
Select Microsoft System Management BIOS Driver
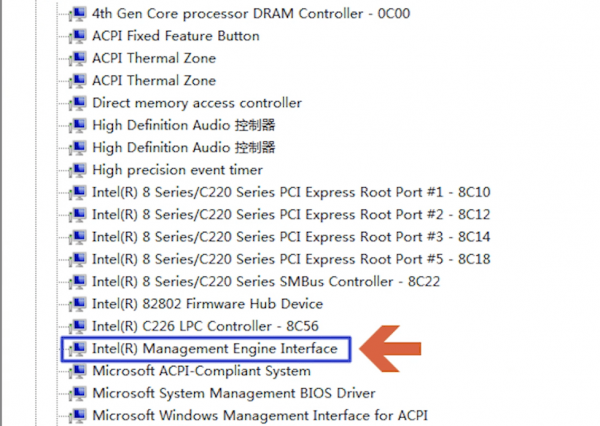(x=234, y=393)
